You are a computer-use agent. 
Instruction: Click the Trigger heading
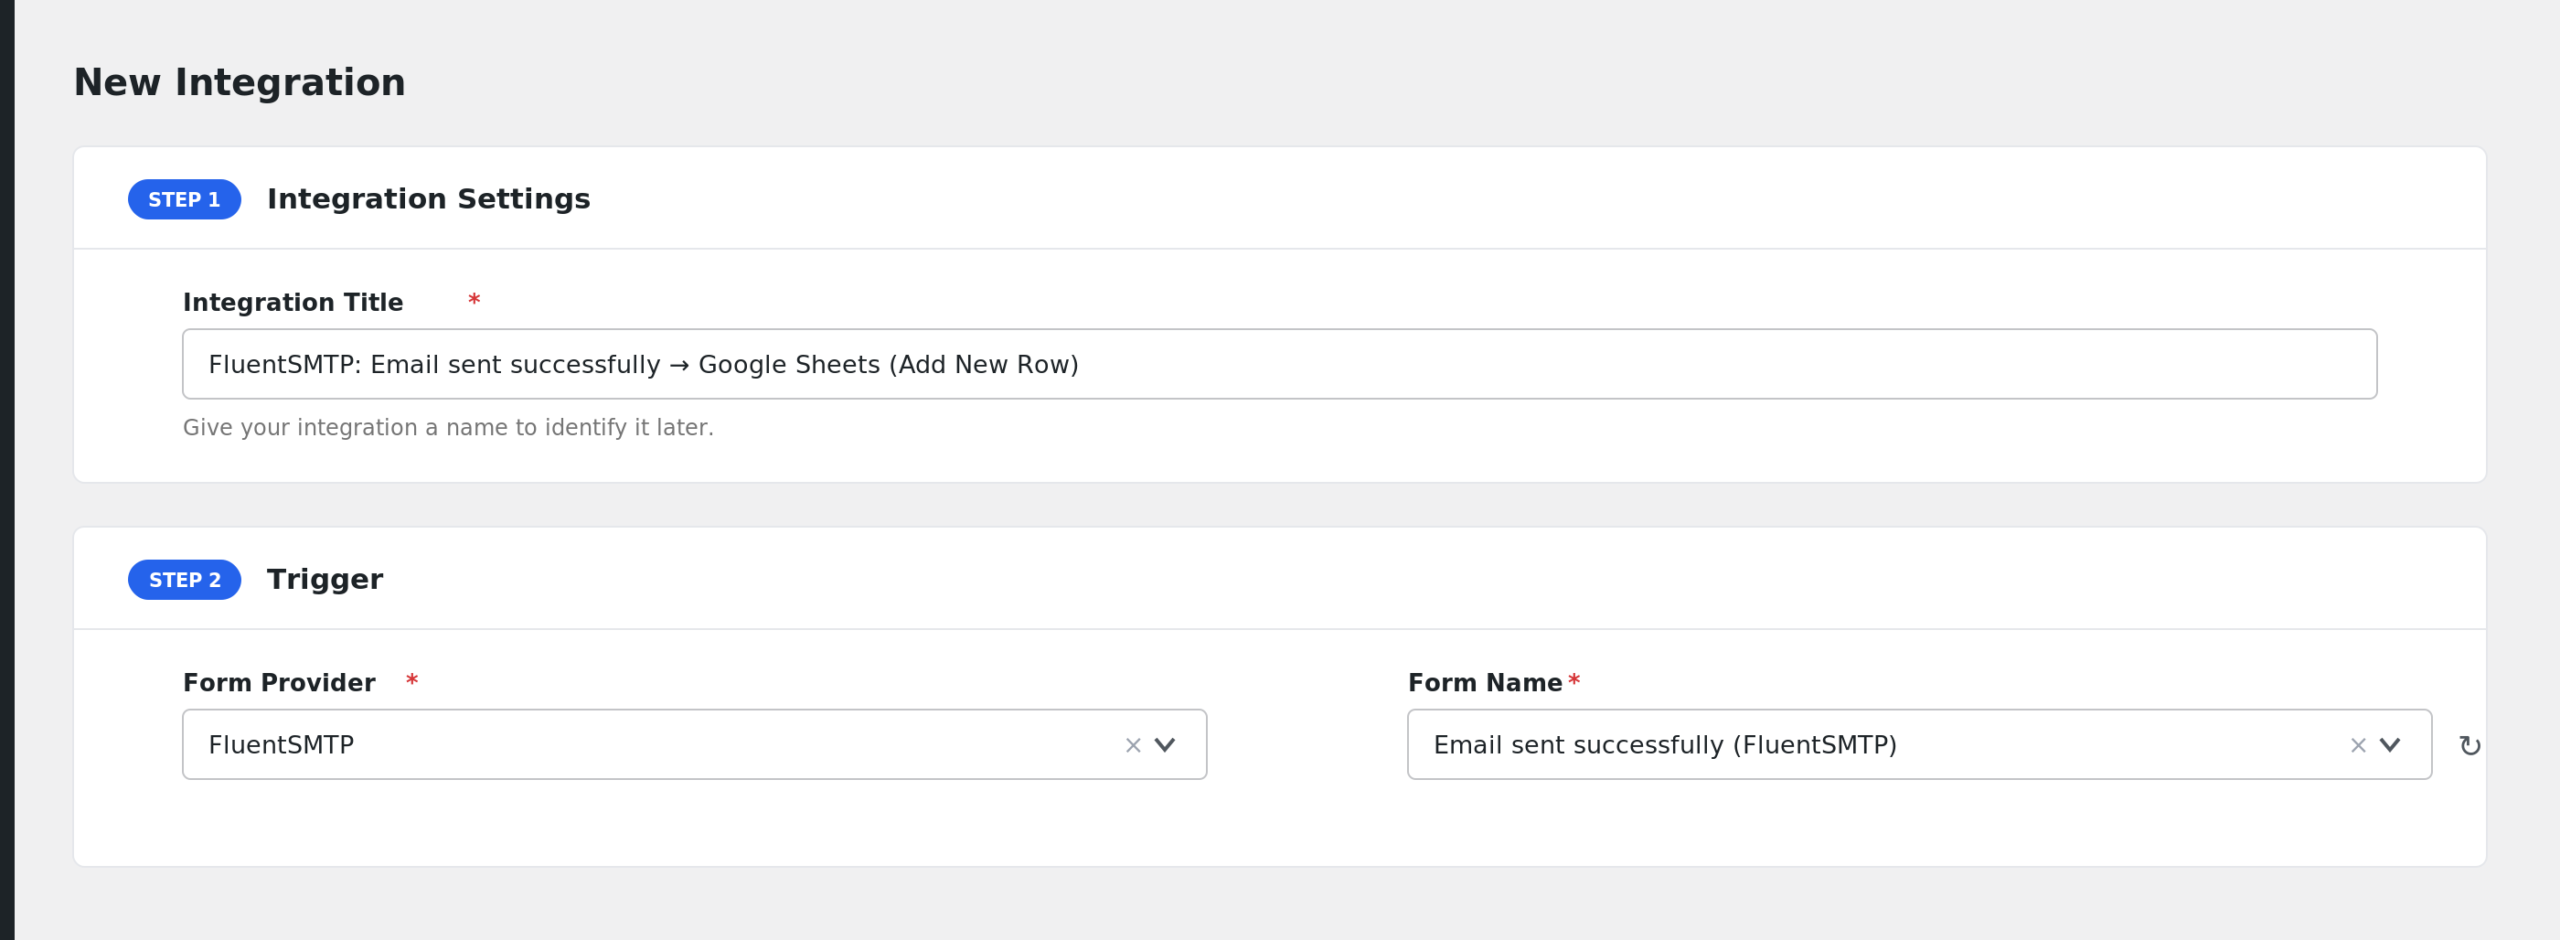pos(325,580)
